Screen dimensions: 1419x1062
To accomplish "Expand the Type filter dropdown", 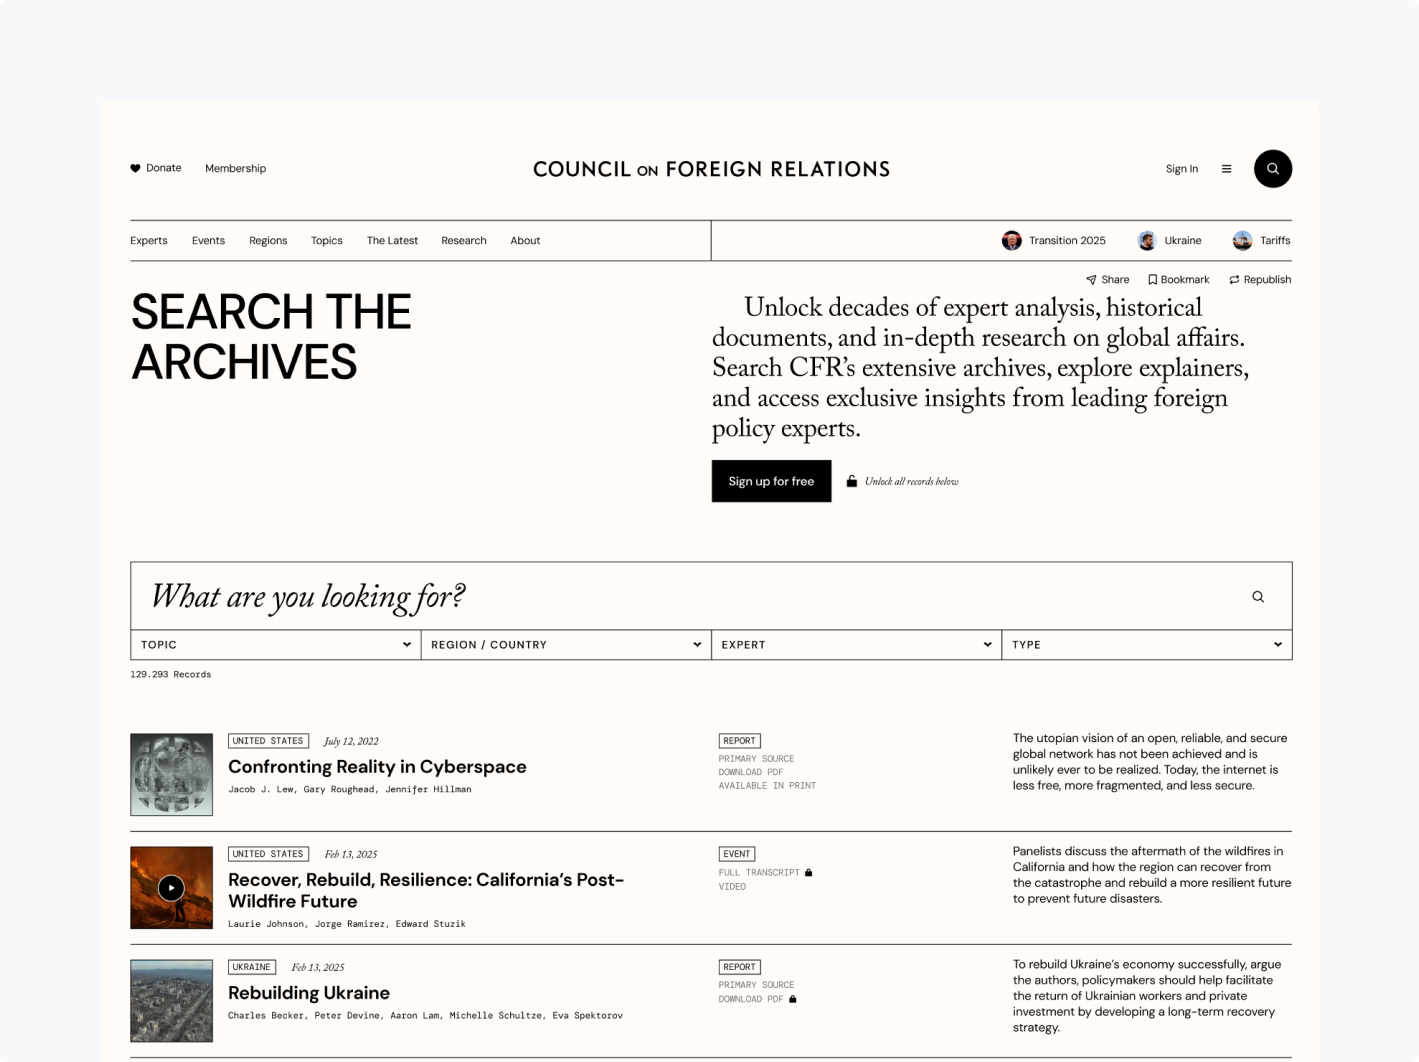I will [1147, 645].
